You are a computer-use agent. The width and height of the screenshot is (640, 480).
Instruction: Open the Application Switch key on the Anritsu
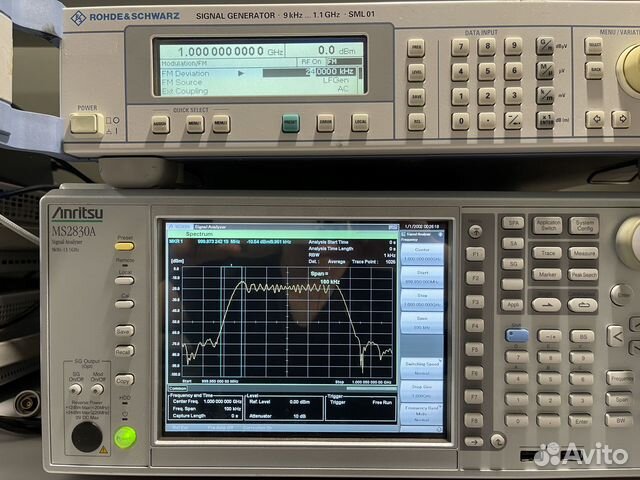pyautogui.click(x=548, y=225)
